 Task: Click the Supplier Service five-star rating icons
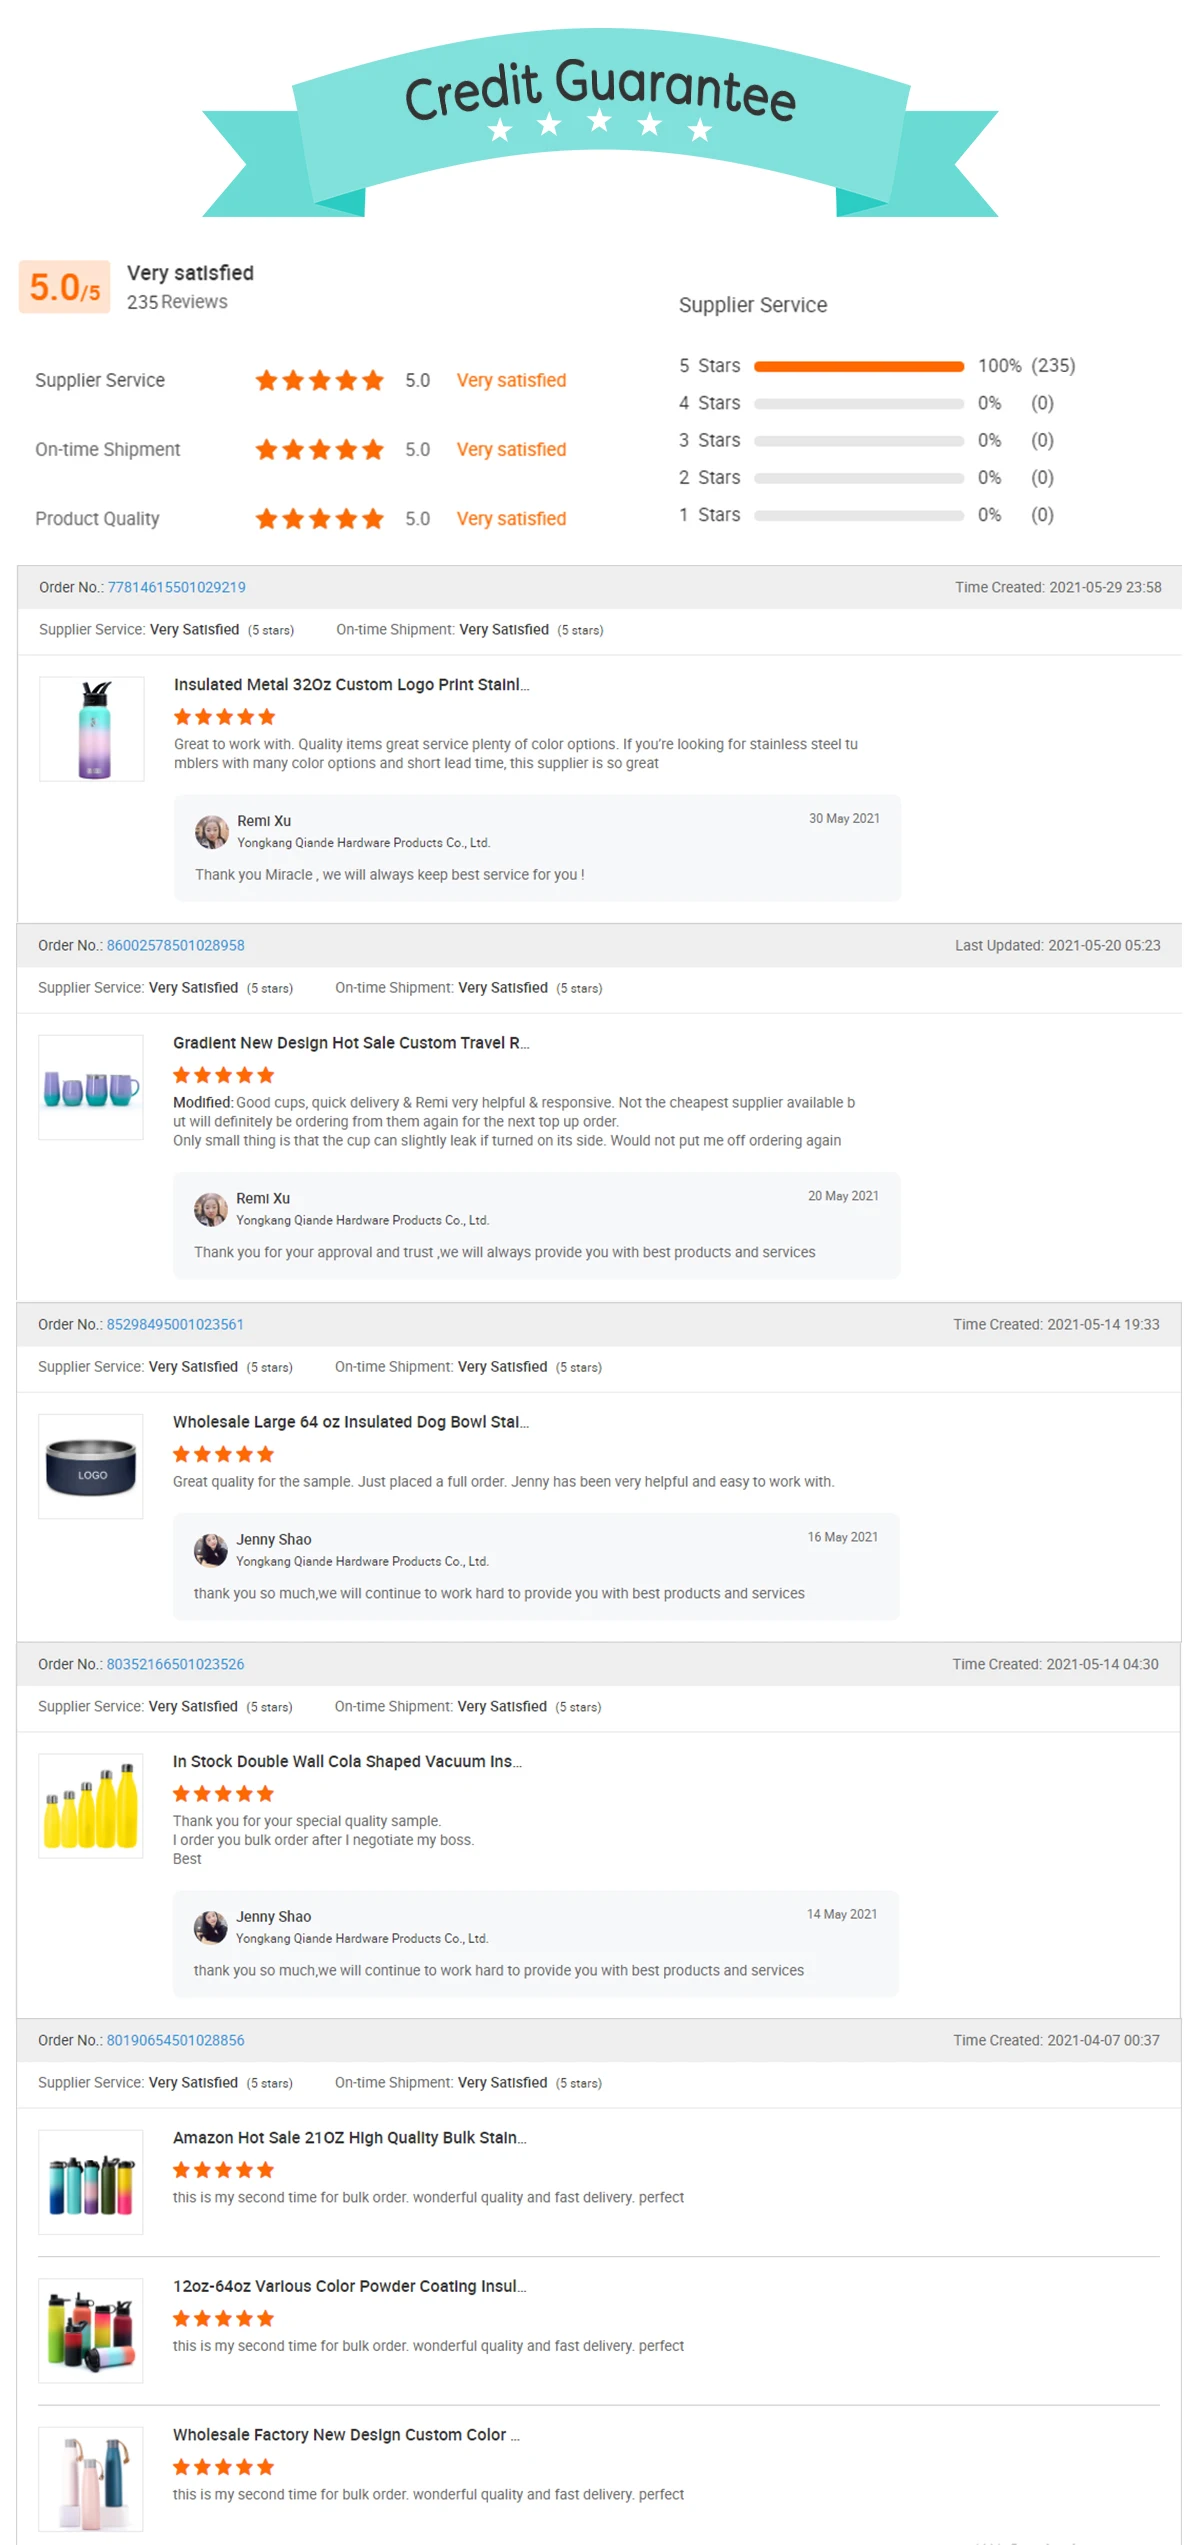coord(319,380)
